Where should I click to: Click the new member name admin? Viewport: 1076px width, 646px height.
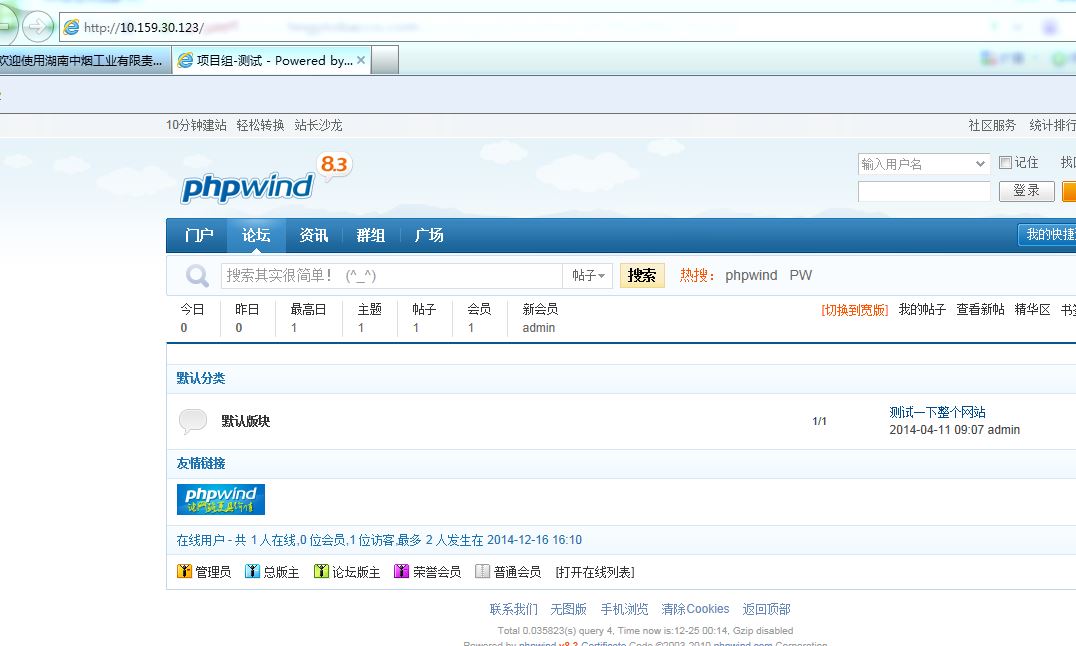tap(539, 327)
